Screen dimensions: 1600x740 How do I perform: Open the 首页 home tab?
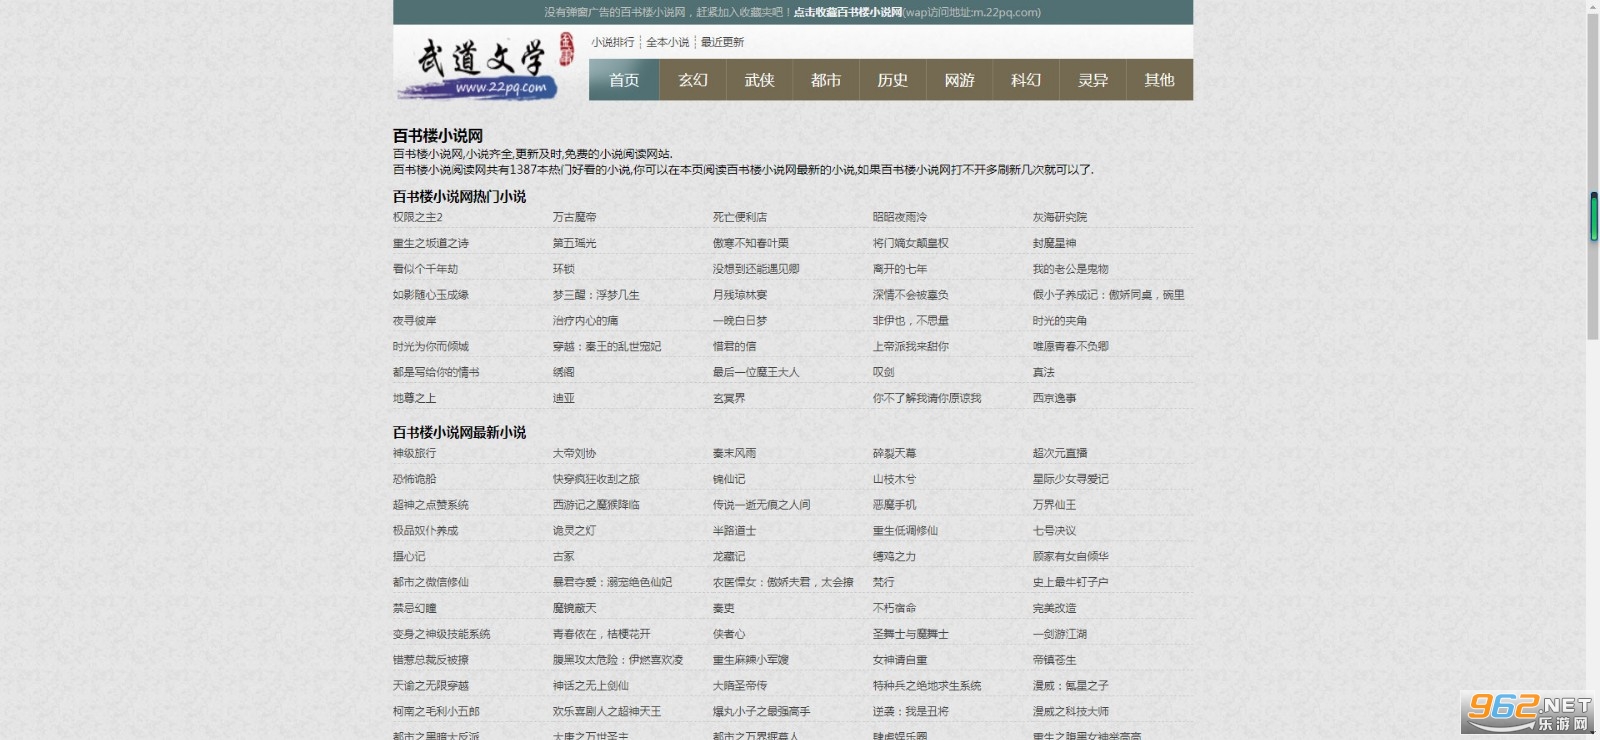[x=624, y=80]
